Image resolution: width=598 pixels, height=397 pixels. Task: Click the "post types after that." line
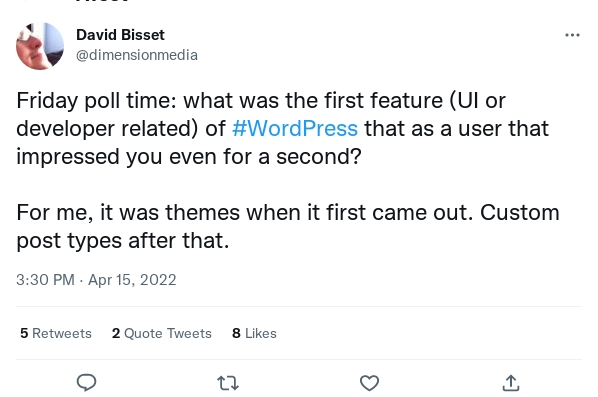[x=123, y=241]
